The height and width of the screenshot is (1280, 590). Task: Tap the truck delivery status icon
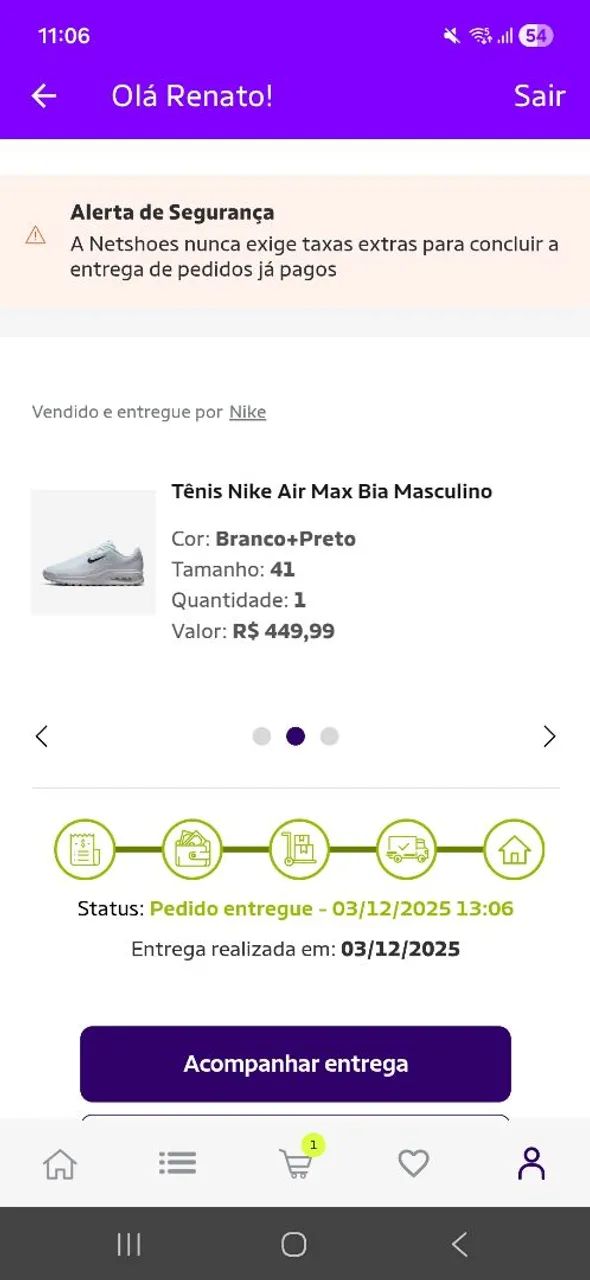[x=406, y=848]
